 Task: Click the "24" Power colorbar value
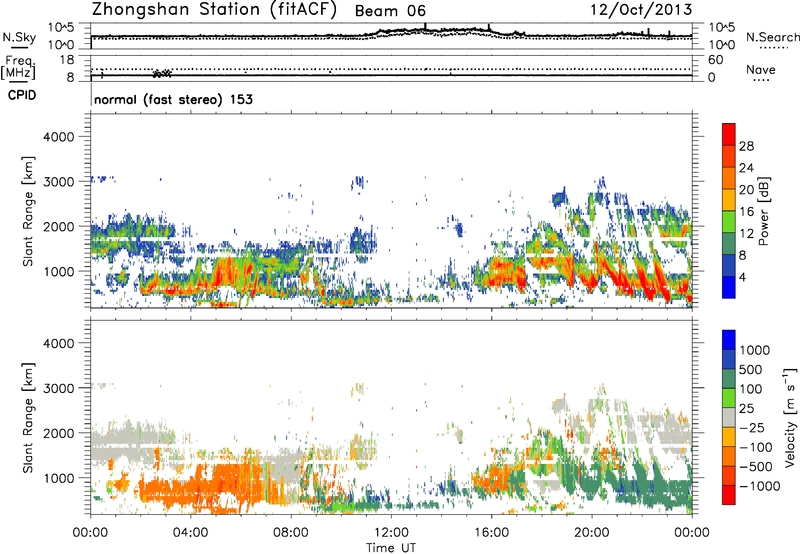pyautogui.click(x=746, y=168)
